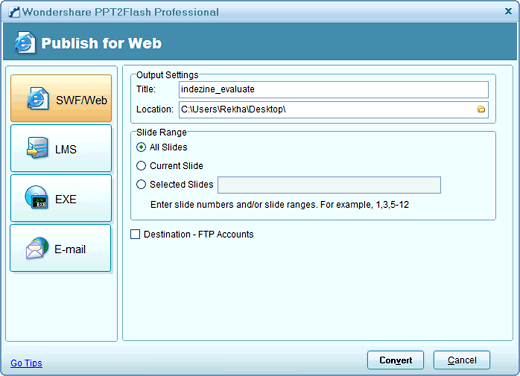Cancel the publish dialog
This screenshot has height=376, width=520.
point(462,360)
